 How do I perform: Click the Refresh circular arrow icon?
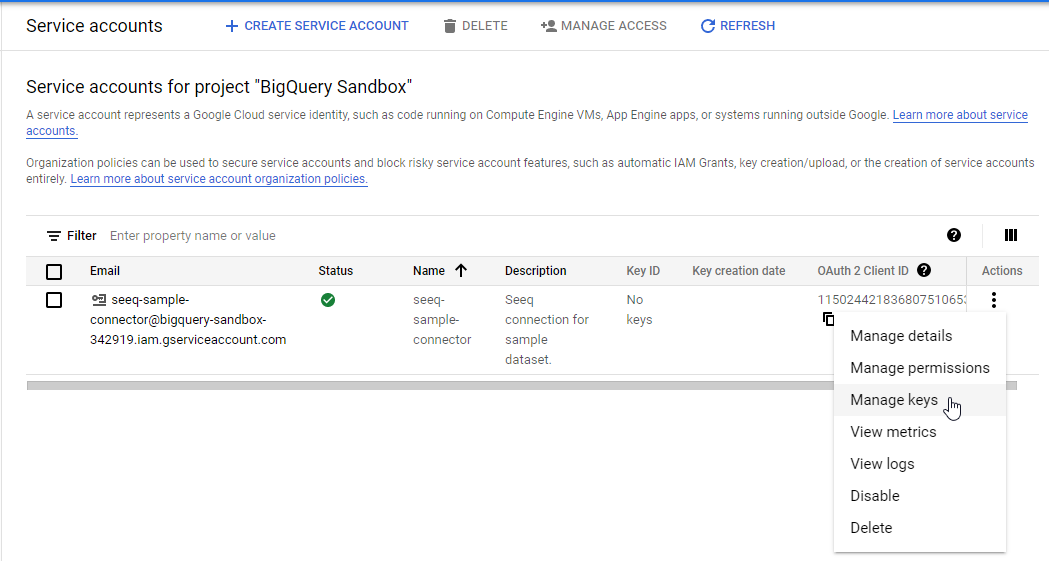click(708, 26)
